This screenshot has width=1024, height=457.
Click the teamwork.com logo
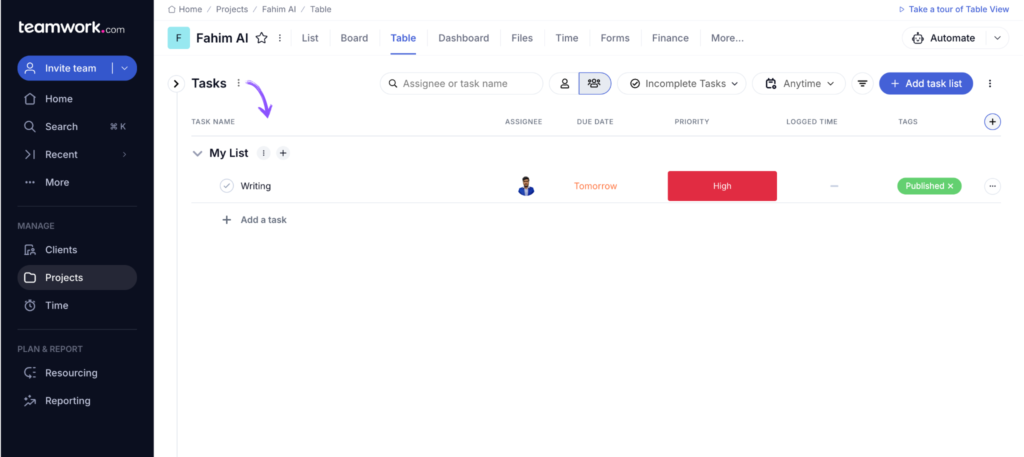pyautogui.click(x=71, y=27)
